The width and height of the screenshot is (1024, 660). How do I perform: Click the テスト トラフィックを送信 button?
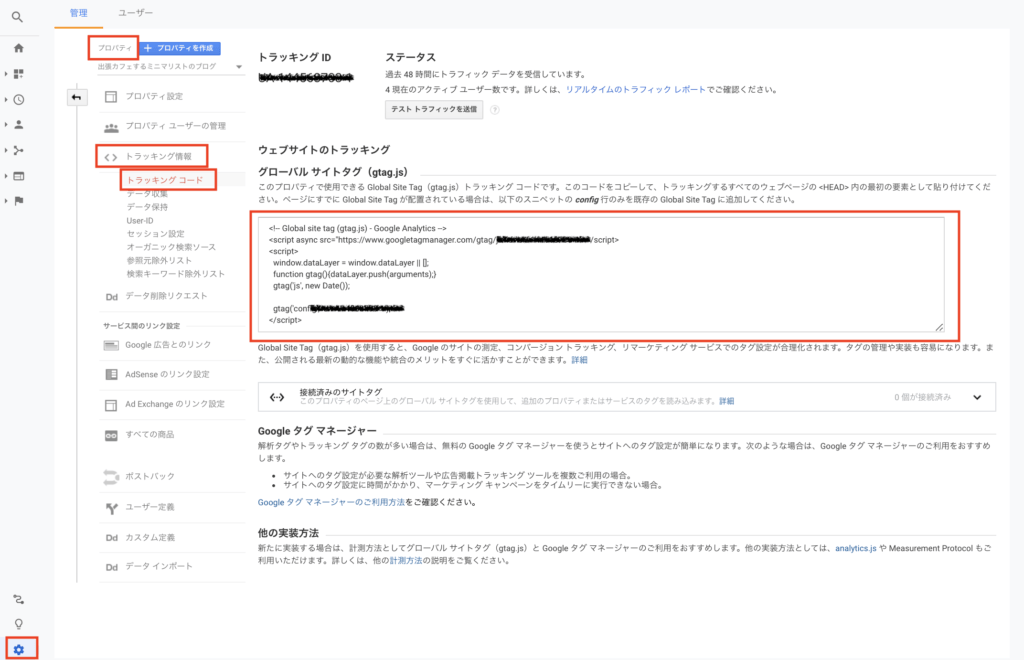pos(434,110)
